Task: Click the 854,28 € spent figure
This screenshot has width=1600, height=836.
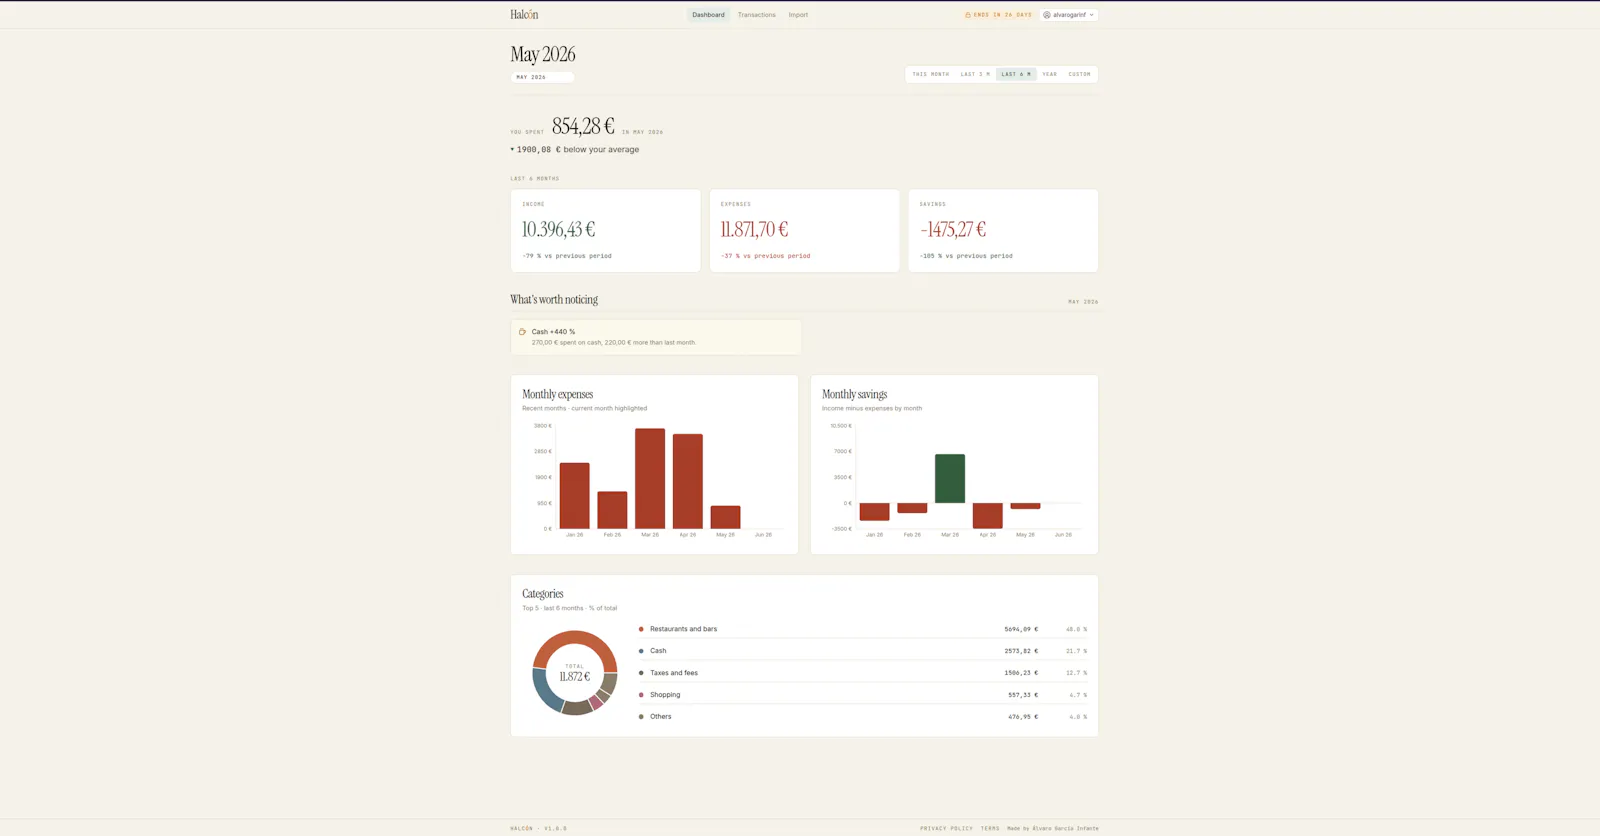Action: pyautogui.click(x=583, y=126)
